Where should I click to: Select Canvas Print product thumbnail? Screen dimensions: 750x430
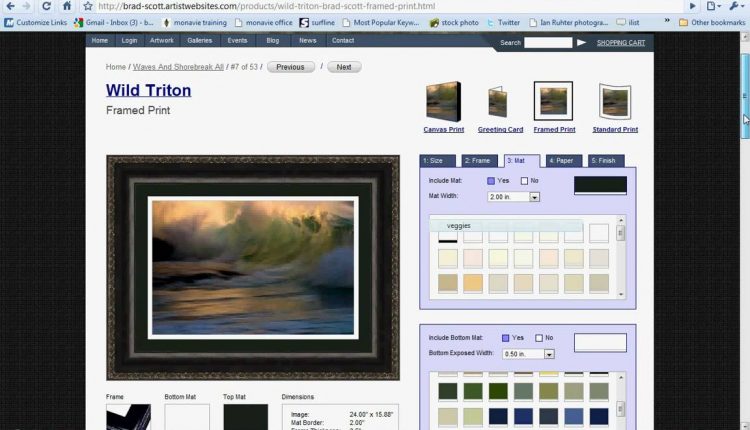(443, 101)
